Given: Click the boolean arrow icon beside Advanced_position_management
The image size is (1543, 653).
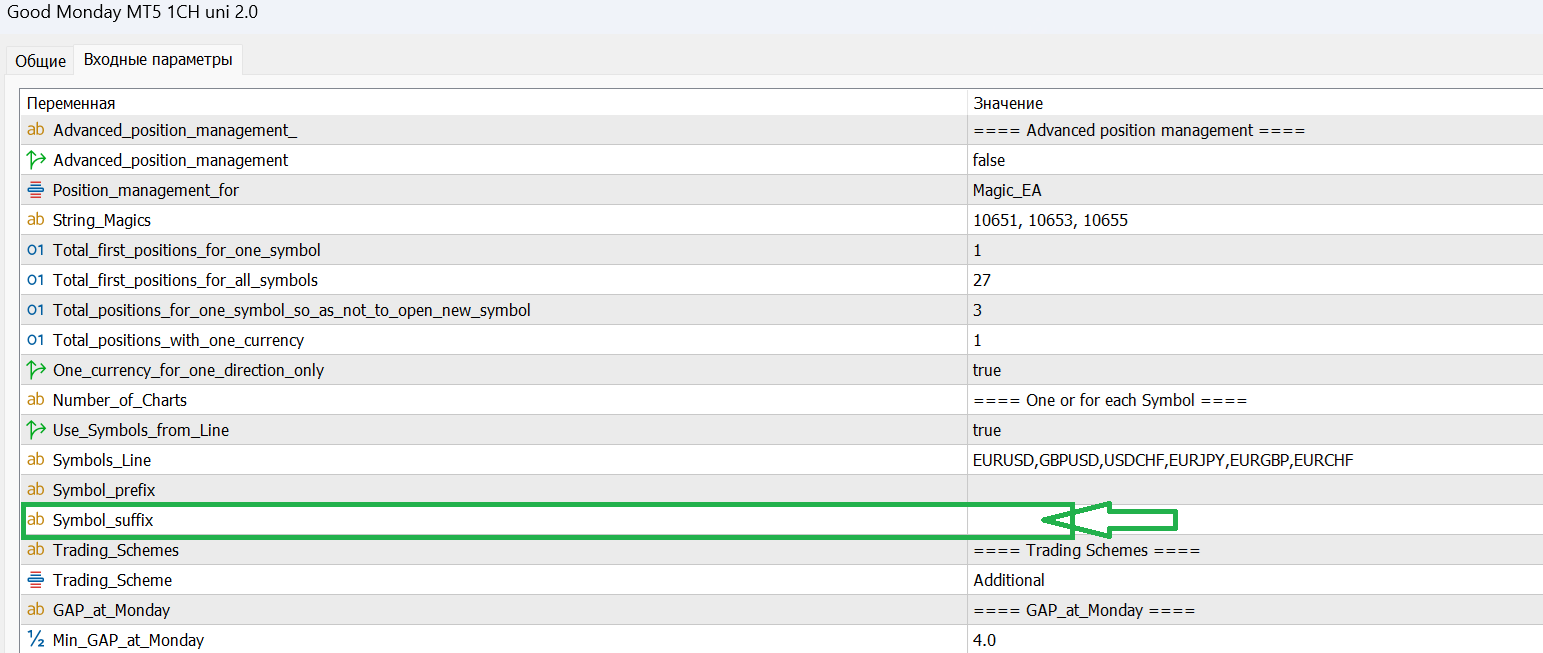Looking at the screenshot, I should tap(36, 160).
